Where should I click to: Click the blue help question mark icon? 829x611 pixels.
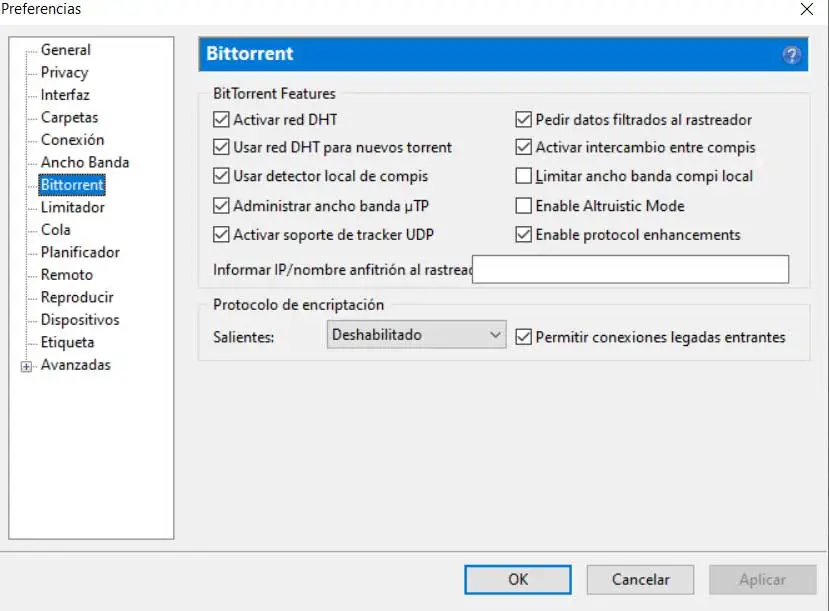(792, 55)
